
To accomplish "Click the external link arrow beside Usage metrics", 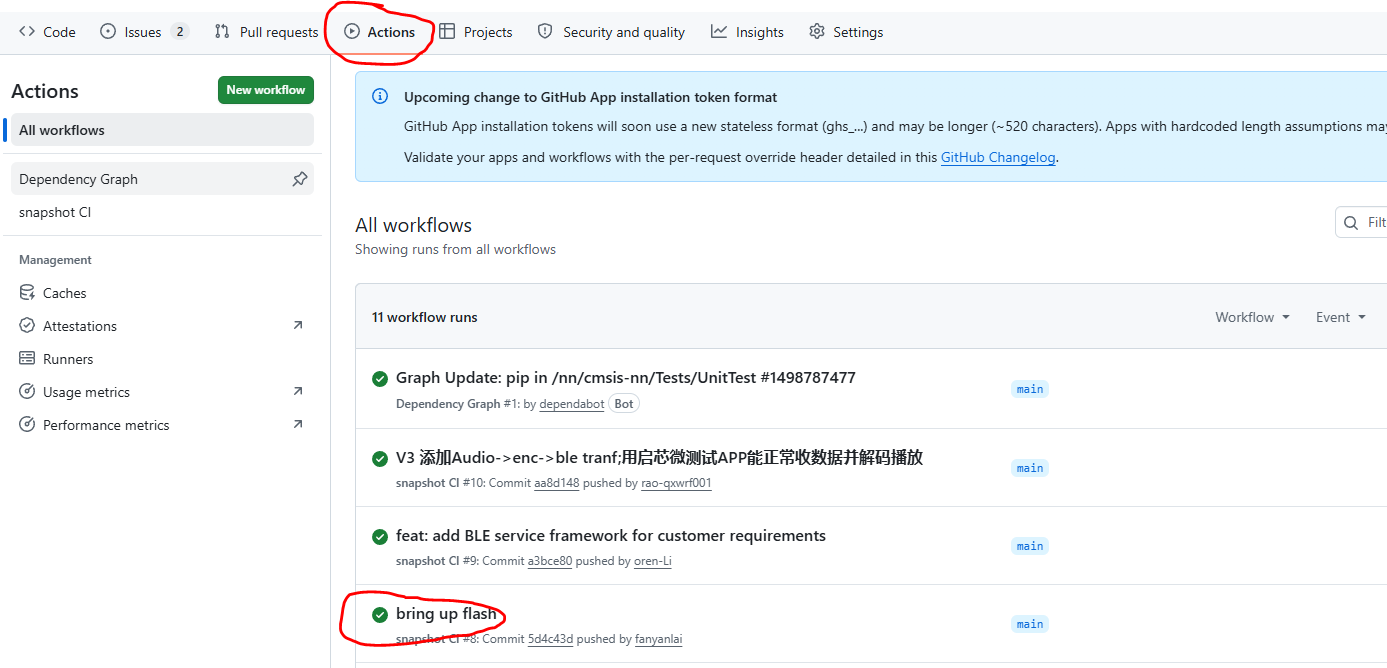I will point(297,392).
